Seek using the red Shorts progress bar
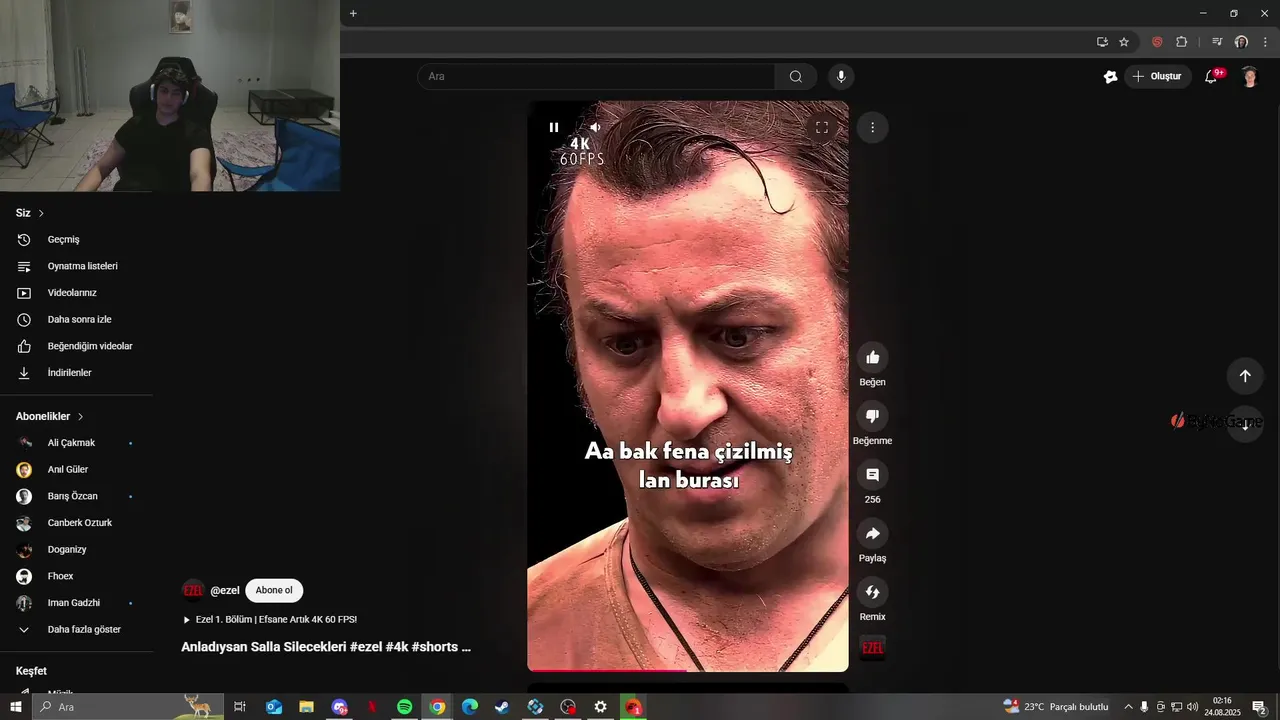 tap(688, 670)
